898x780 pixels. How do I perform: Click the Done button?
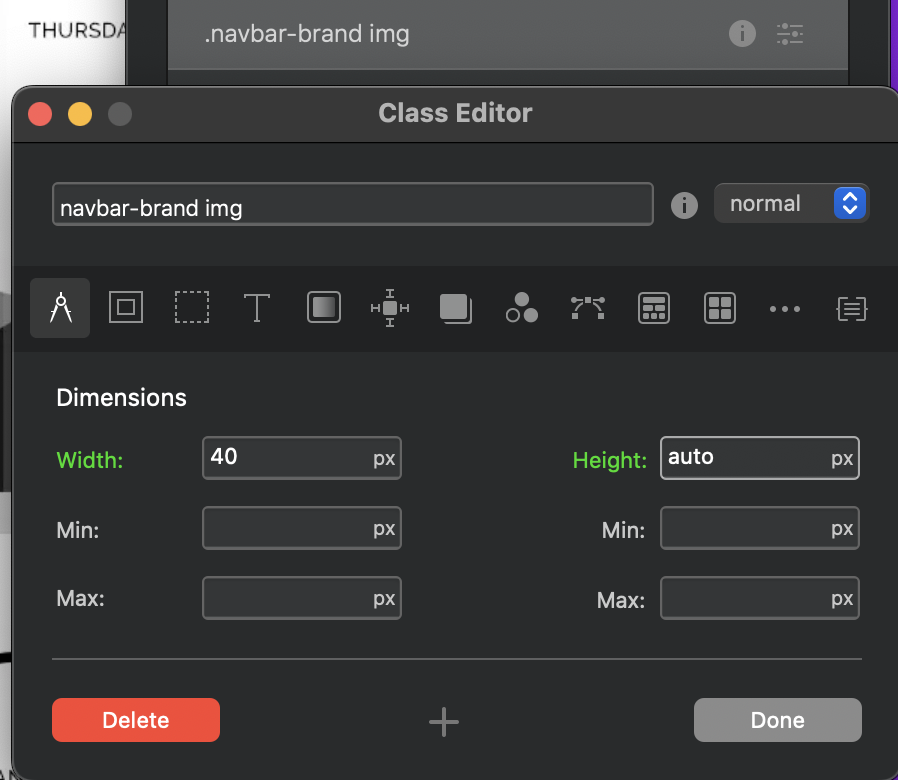pyautogui.click(x=777, y=720)
